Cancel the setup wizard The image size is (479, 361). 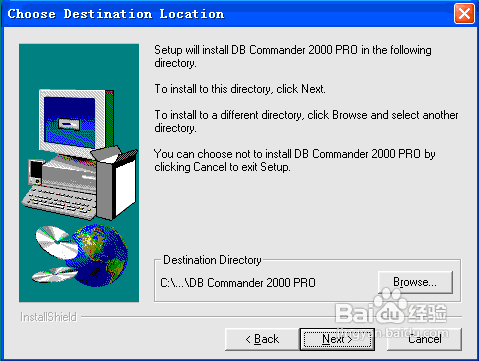pyautogui.click(x=424, y=339)
